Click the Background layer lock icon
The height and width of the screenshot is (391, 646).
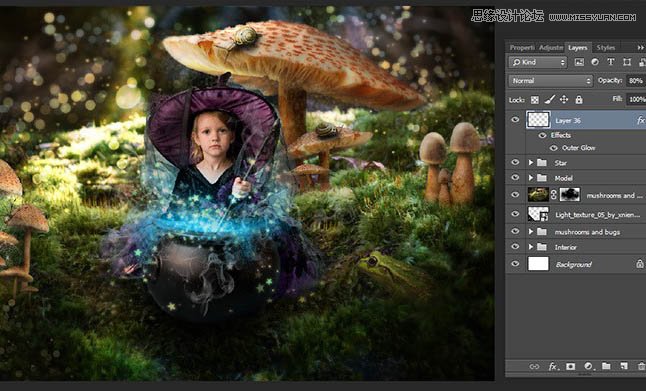(639, 264)
